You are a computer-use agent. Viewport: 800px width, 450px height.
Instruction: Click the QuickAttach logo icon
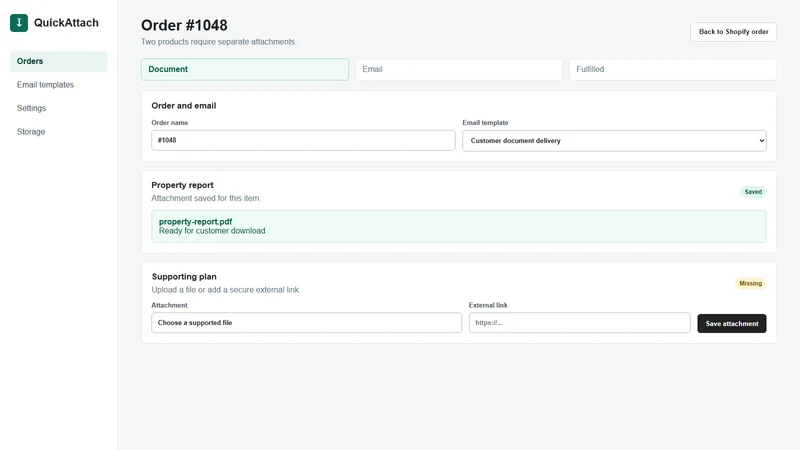click(19, 22)
